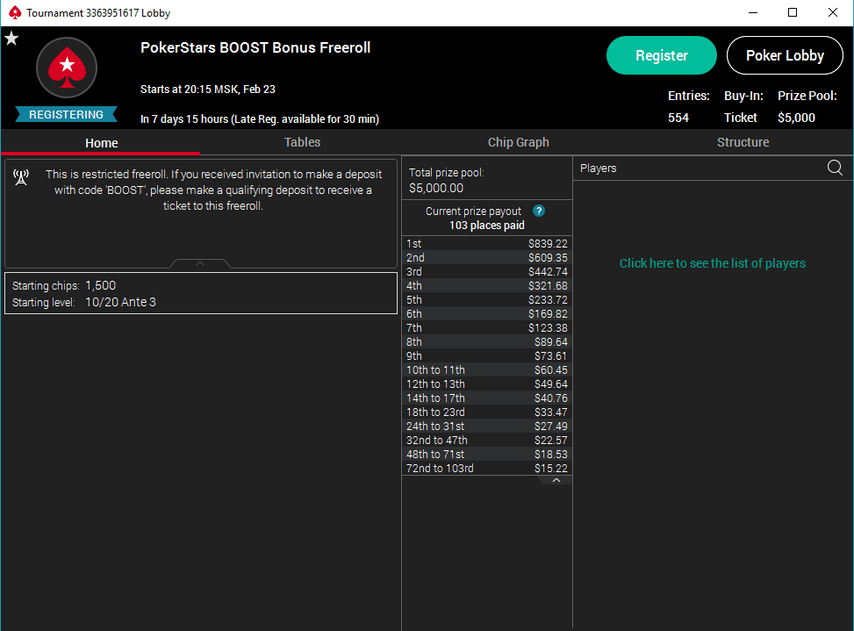Collapse the tournament description panel
Image resolution: width=854 pixels, height=631 pixels.
200,264
